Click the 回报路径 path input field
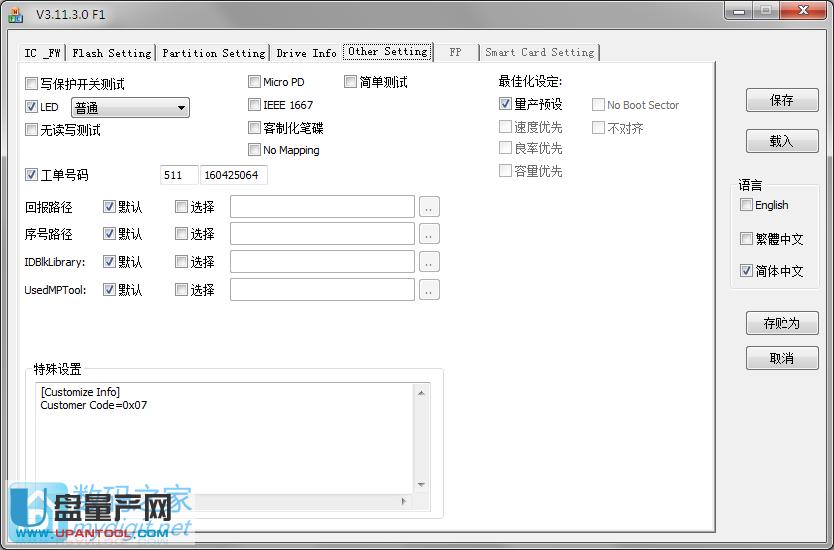 [x=322, y=206]
